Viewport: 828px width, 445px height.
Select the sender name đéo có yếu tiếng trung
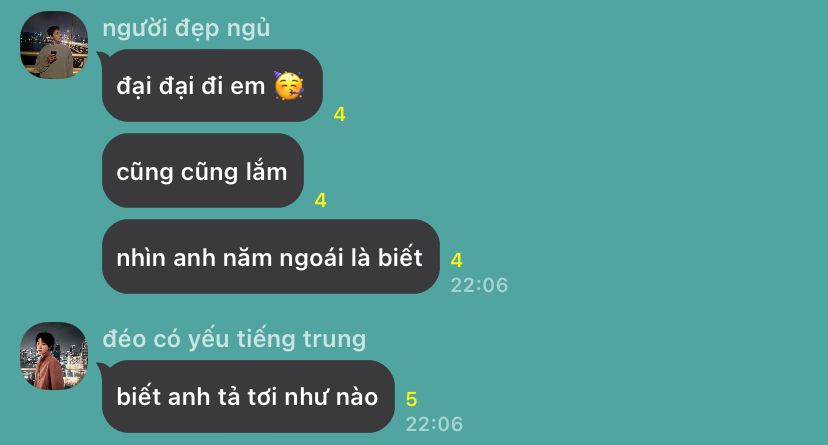[x=234, y=339]
